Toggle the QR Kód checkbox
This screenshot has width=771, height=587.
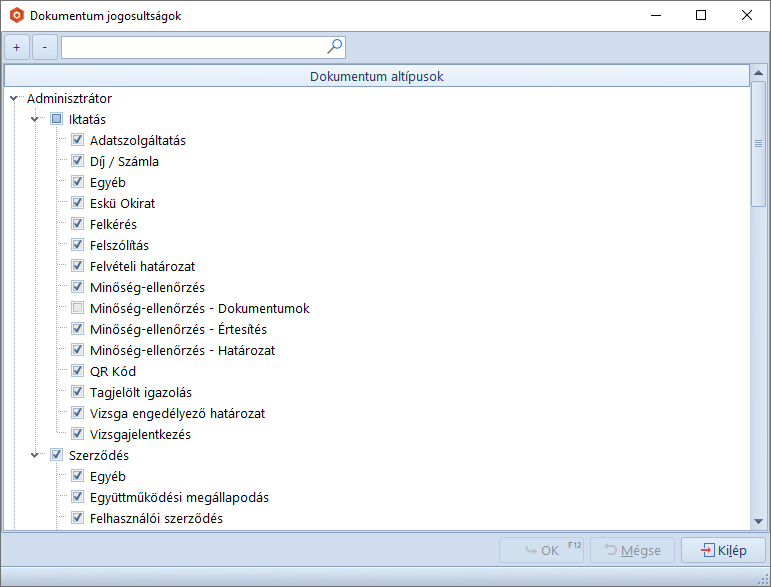(77, 371)
